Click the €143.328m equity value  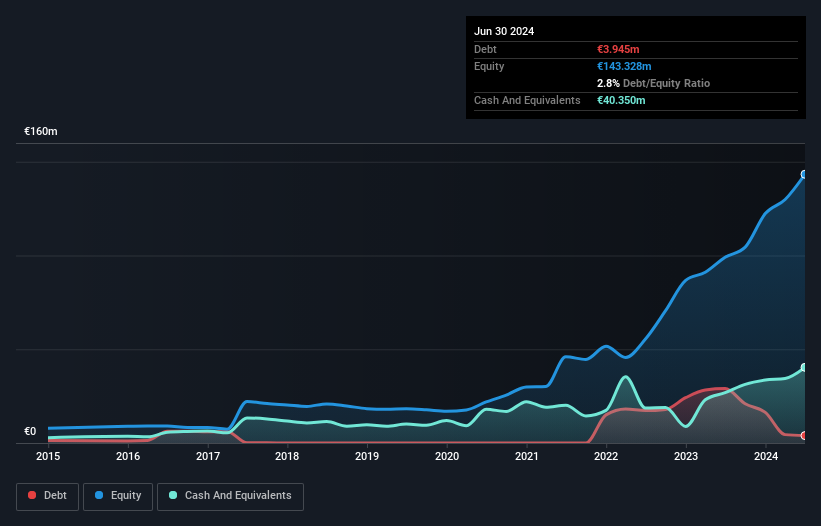click(x=624, y=66)
